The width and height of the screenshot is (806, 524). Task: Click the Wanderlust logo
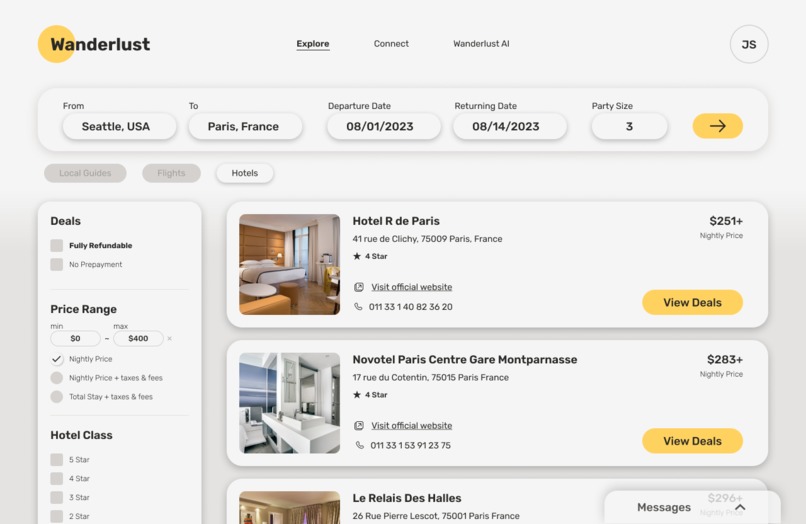coord(94,44)
